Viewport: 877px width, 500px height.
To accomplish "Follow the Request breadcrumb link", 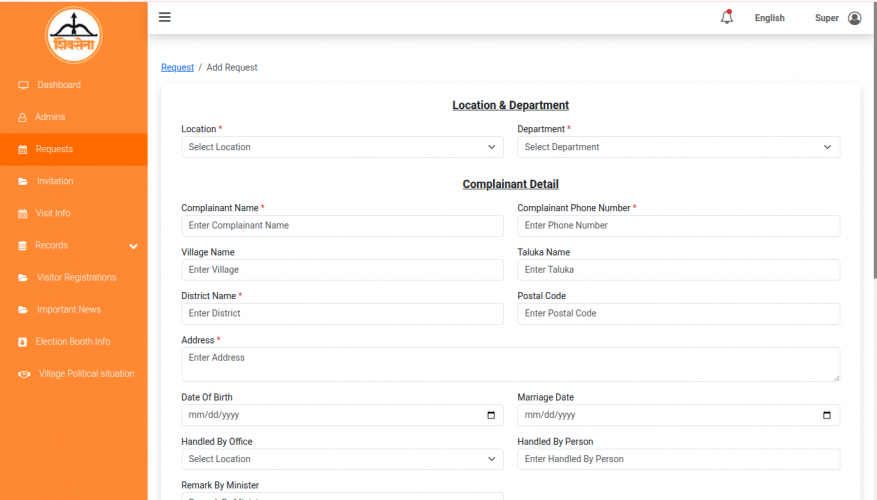I will tap(177, 68).
